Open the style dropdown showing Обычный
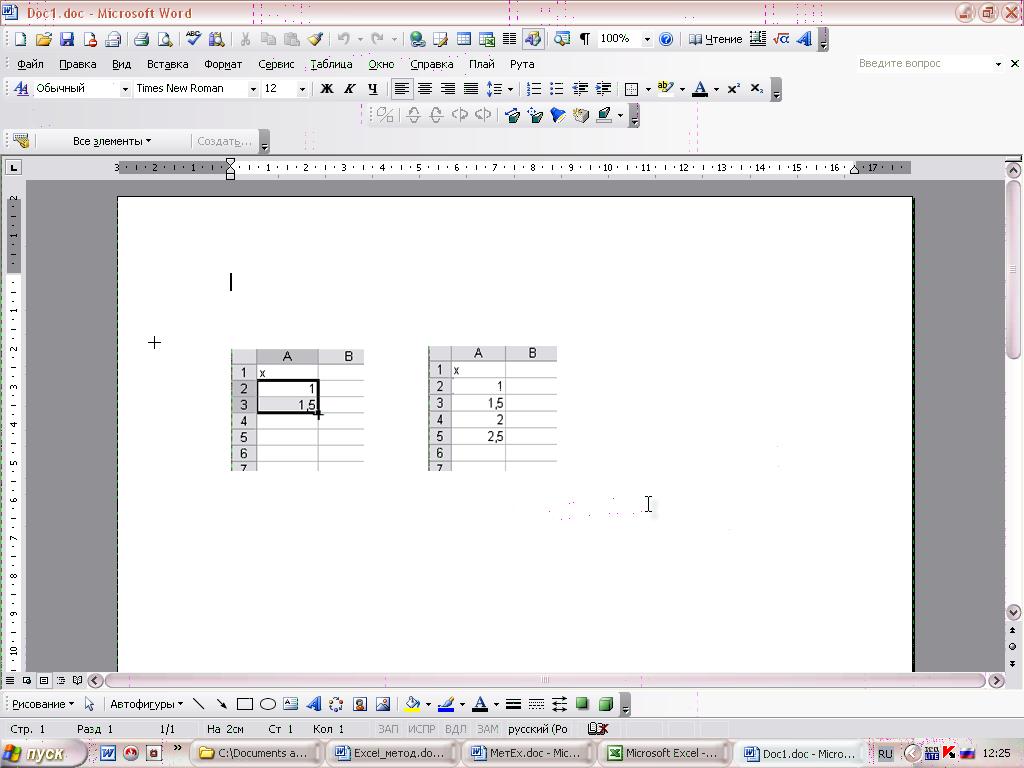This screenshot has width=1024, height=768. pyautogui.click(x=125, y=89)
